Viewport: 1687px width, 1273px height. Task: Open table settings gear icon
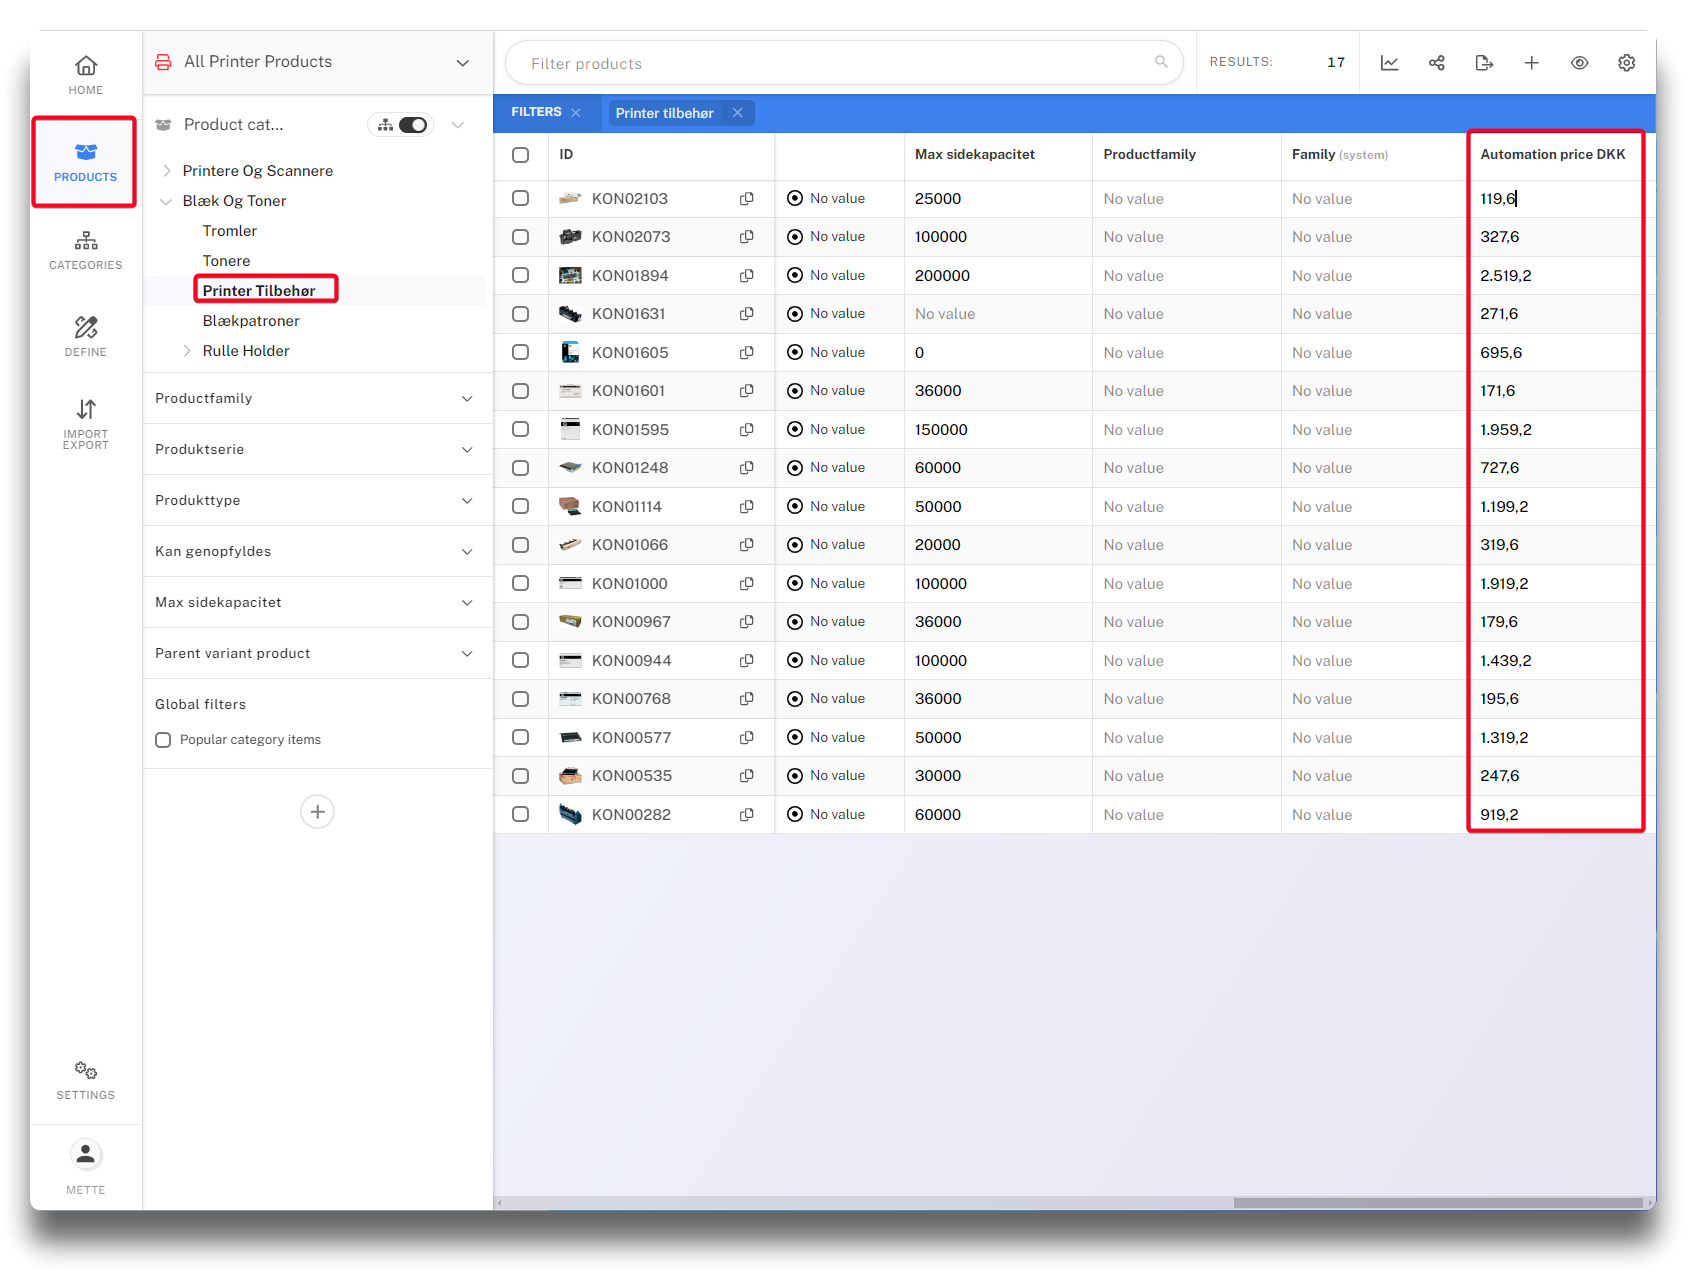pyautogui.click(x=1626, y=63)
